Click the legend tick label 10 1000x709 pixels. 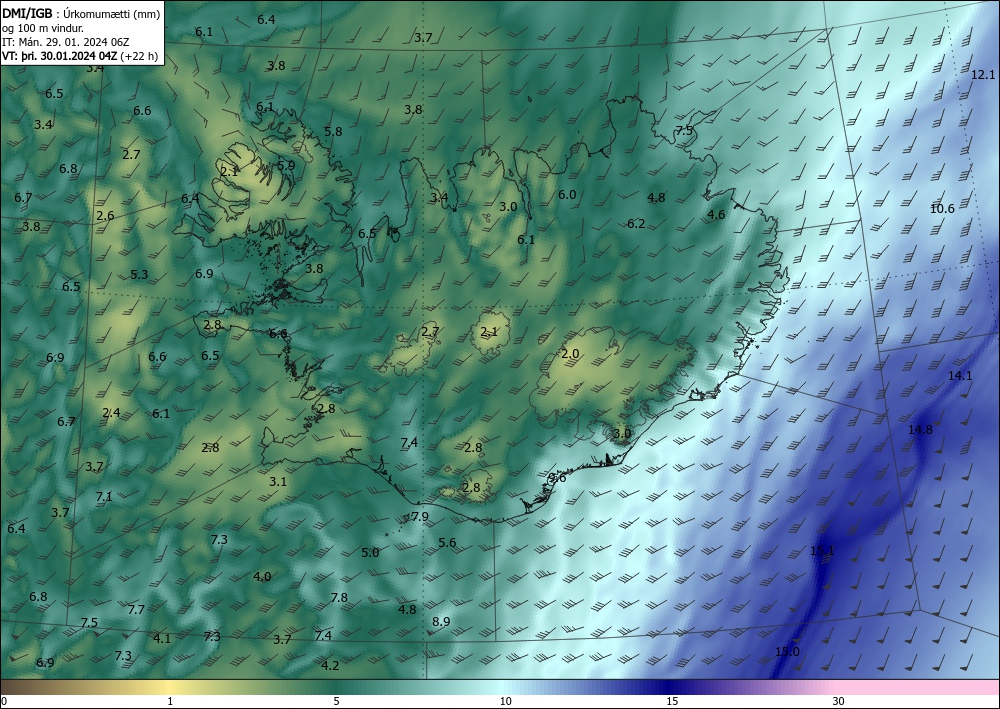point(505,701)
